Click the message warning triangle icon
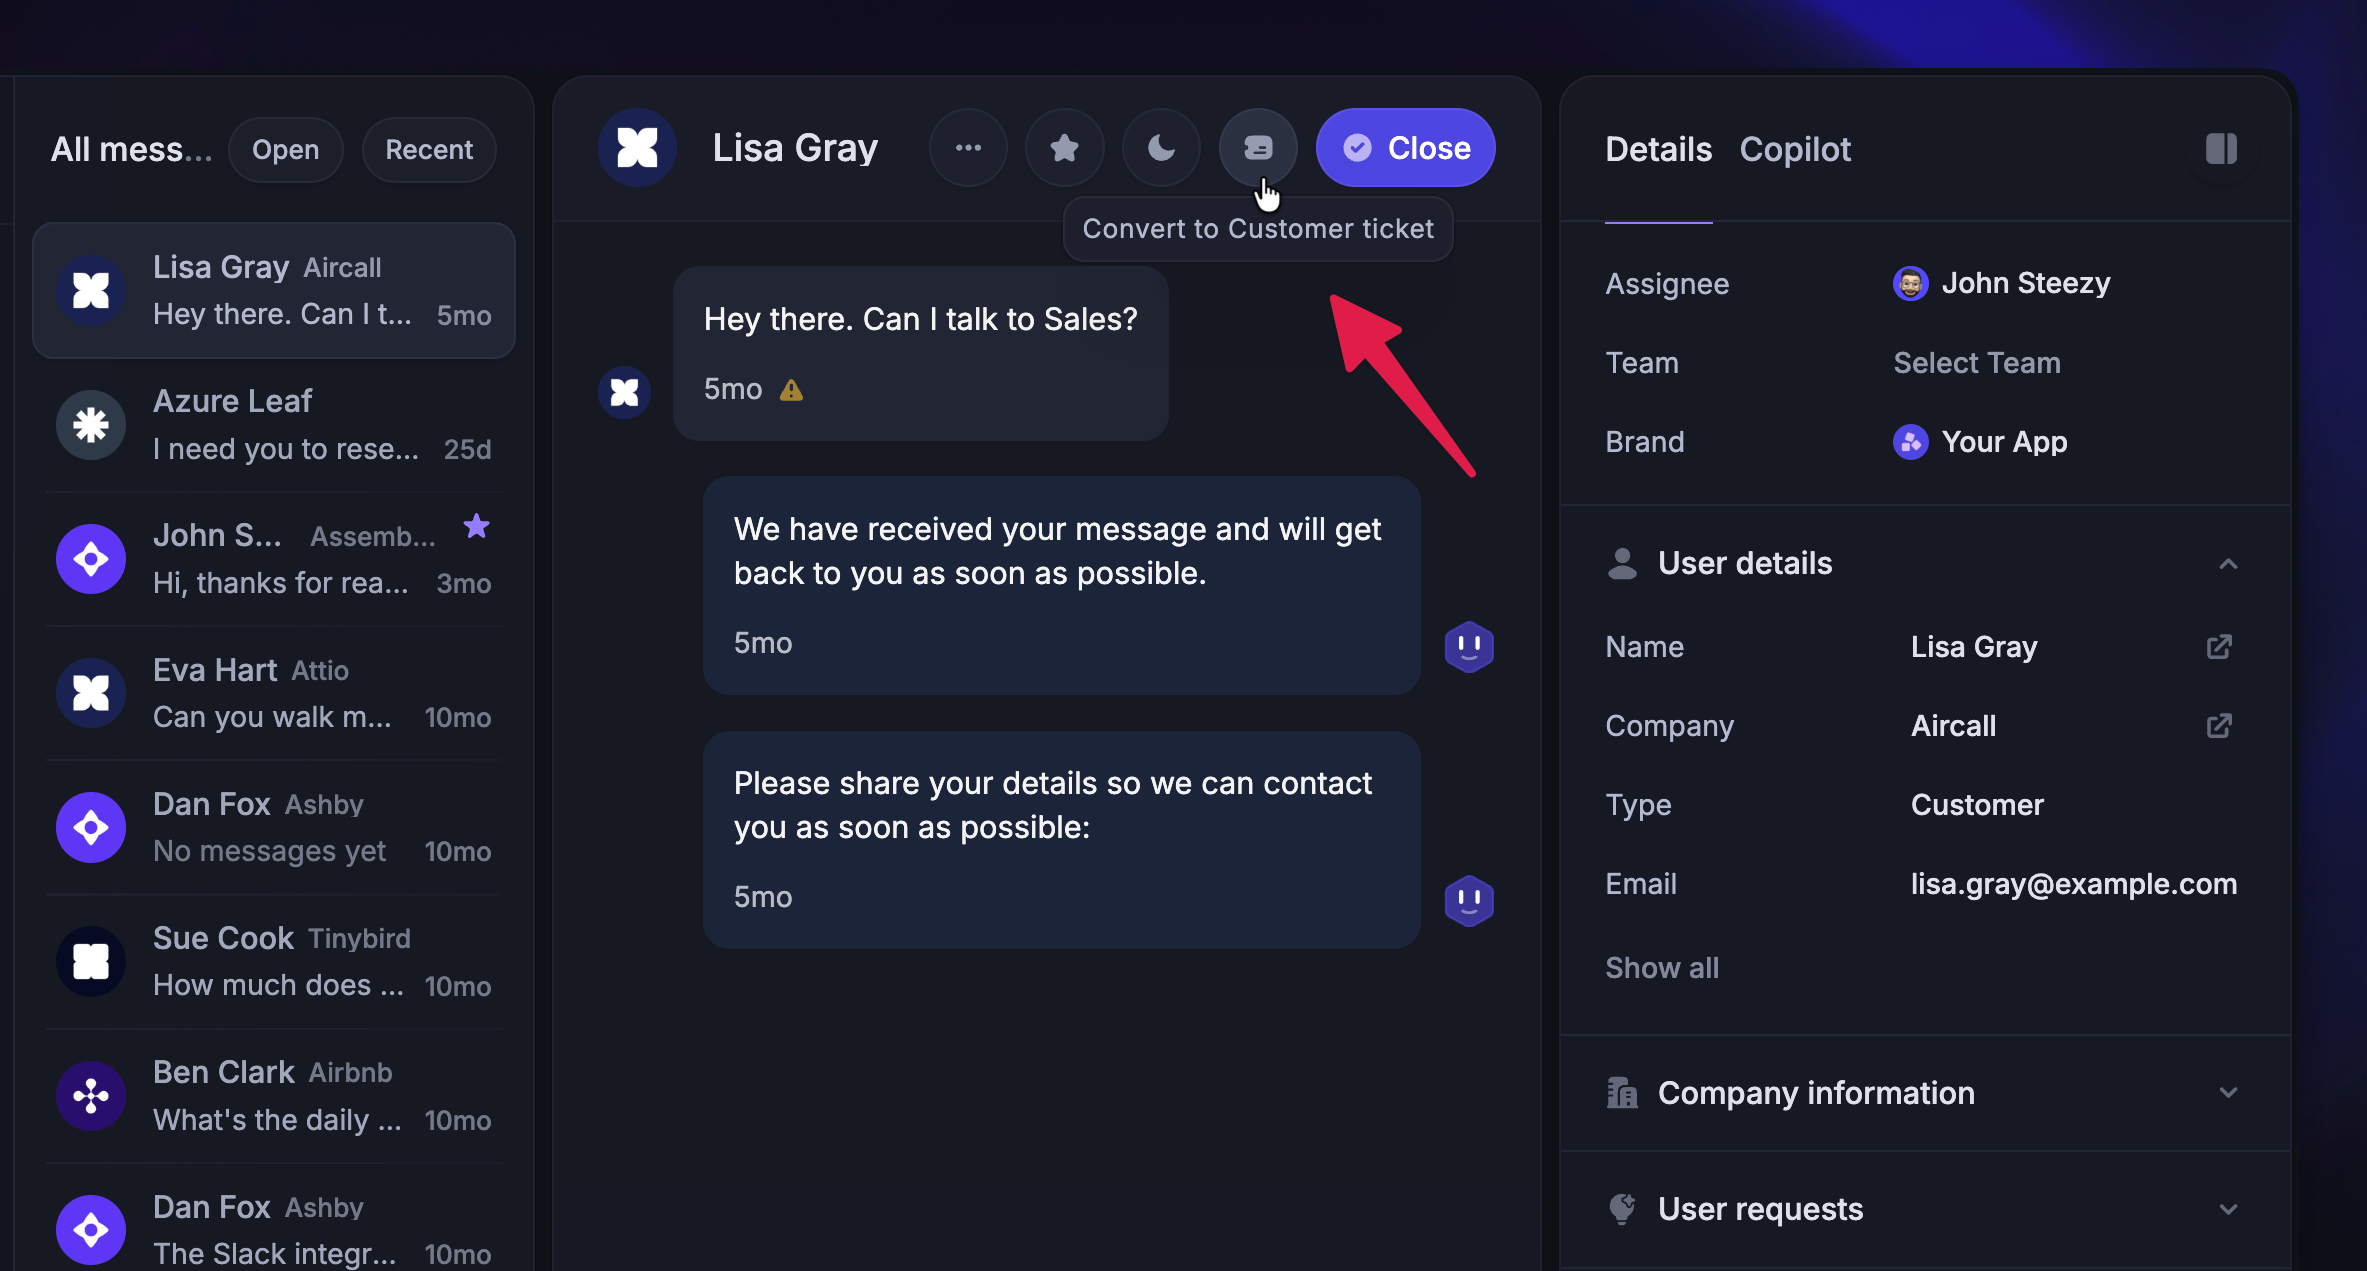This screenshot has width=2367, height=1271. (791, 390)
